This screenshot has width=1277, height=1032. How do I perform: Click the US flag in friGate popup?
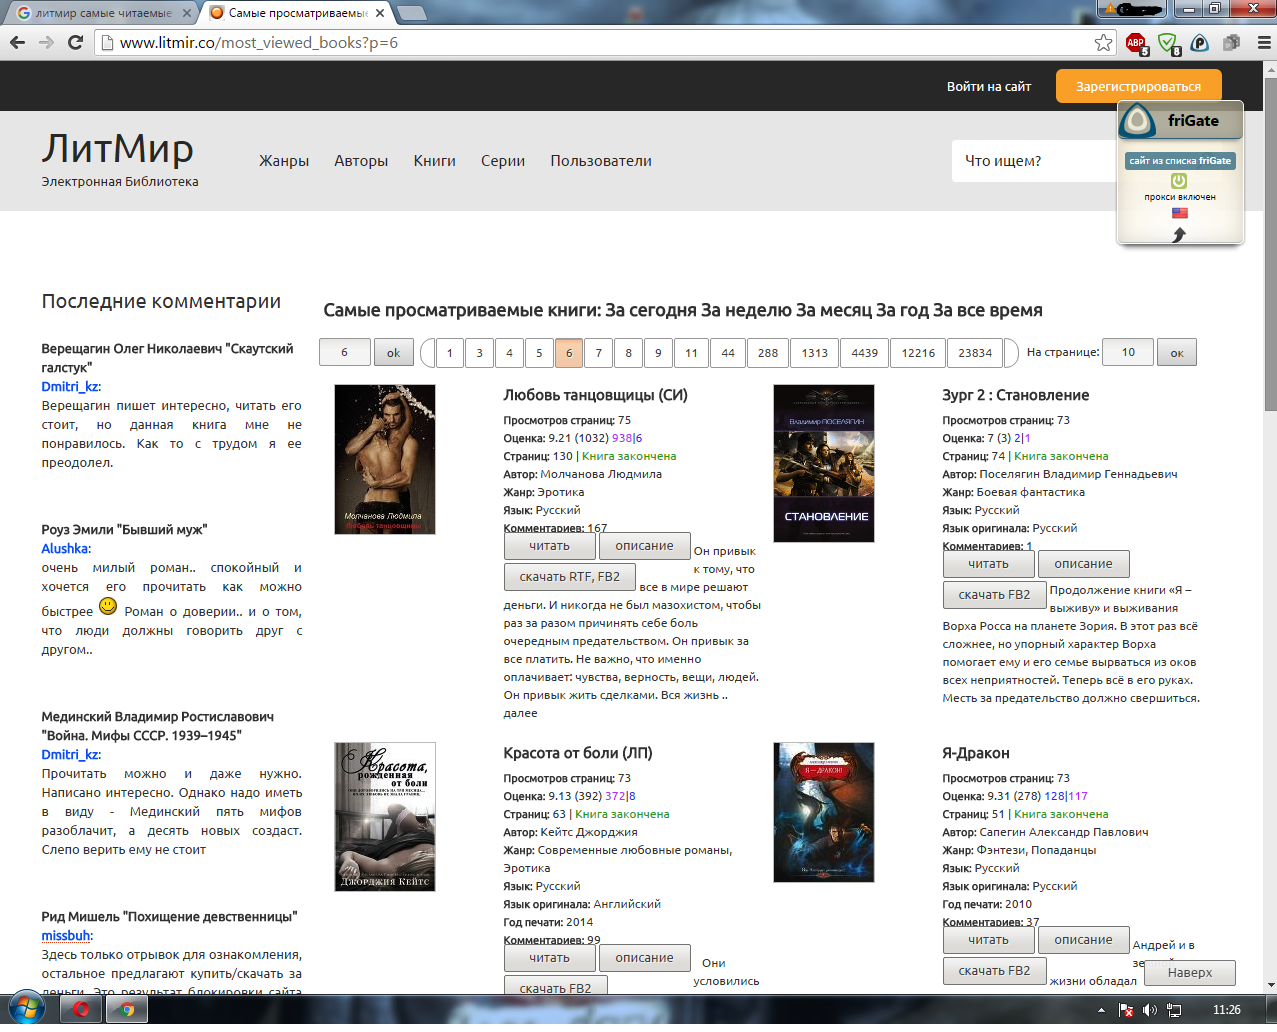click(x=1180, y=213)
